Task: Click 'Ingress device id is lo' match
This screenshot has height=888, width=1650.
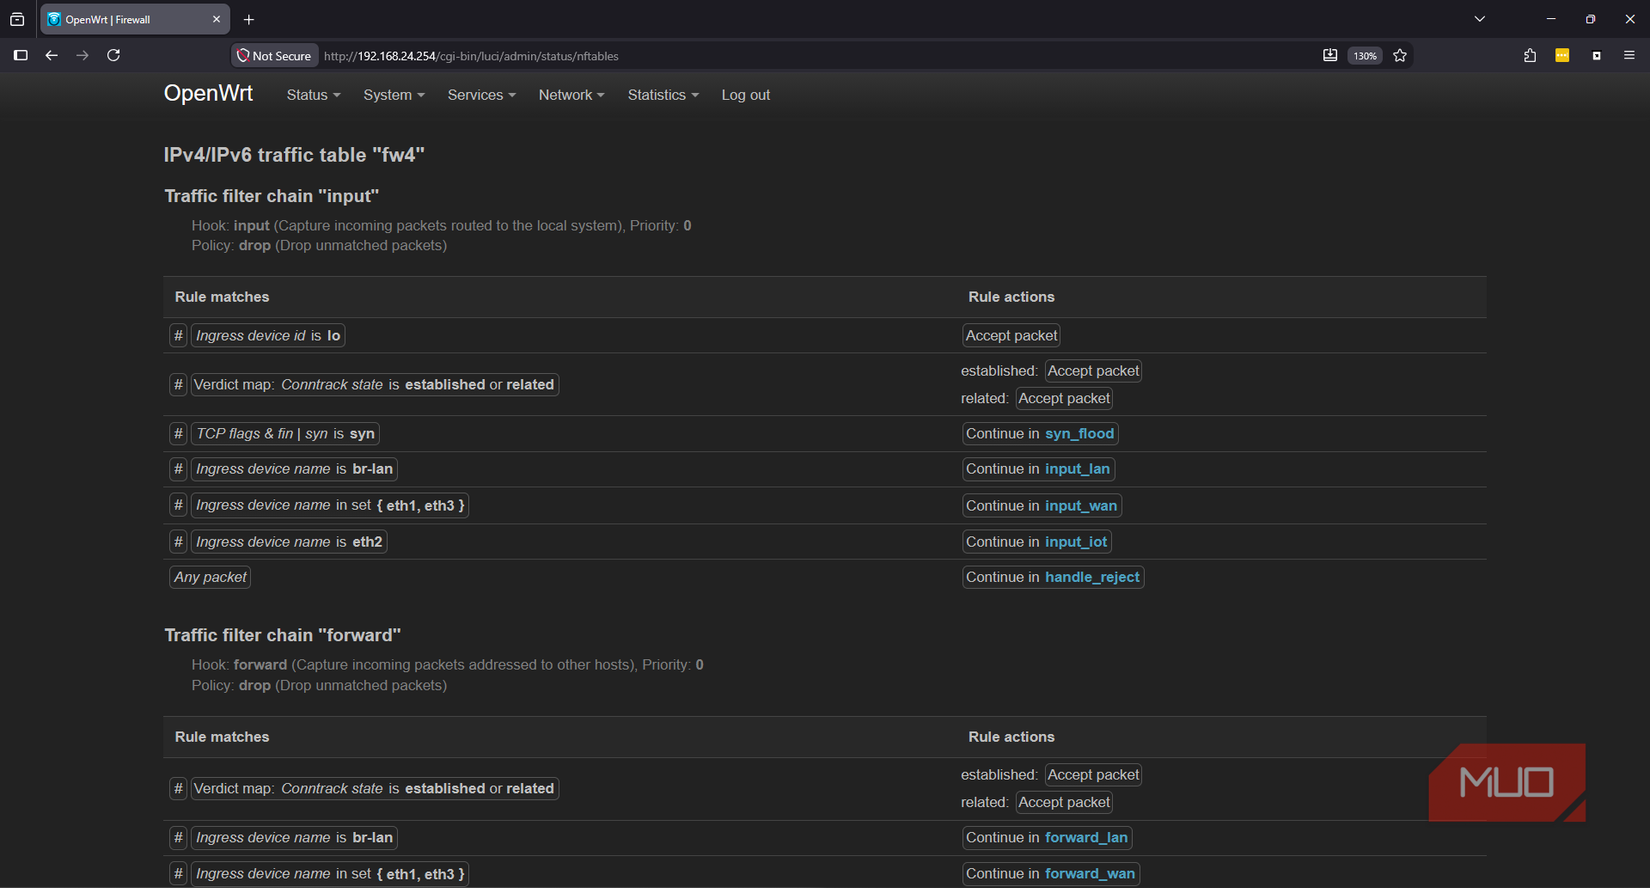Action: click(268, 336)
